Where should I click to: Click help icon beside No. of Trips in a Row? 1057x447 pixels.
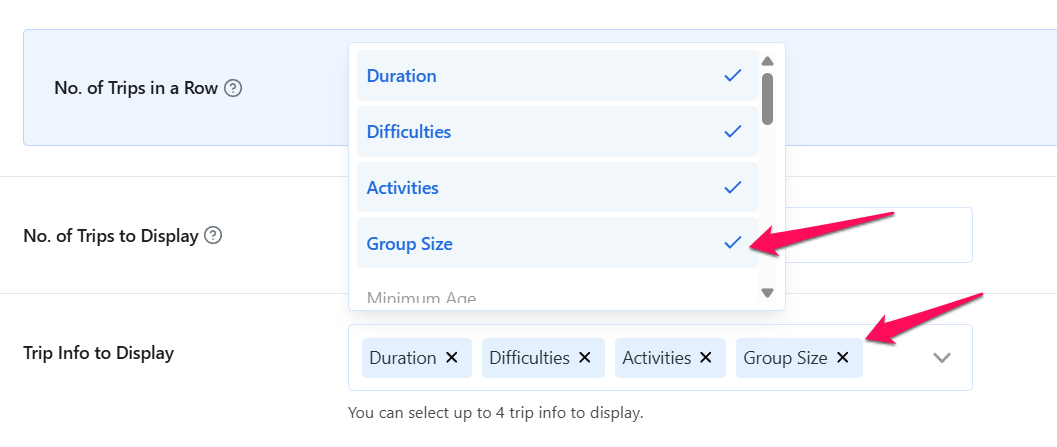pyautogui.click(x=233, y=88)
